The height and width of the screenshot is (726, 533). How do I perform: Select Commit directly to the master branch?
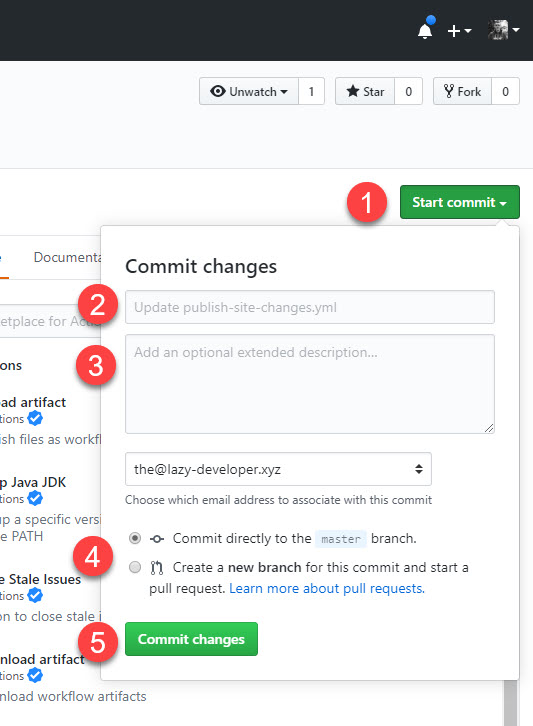[135, 538]
